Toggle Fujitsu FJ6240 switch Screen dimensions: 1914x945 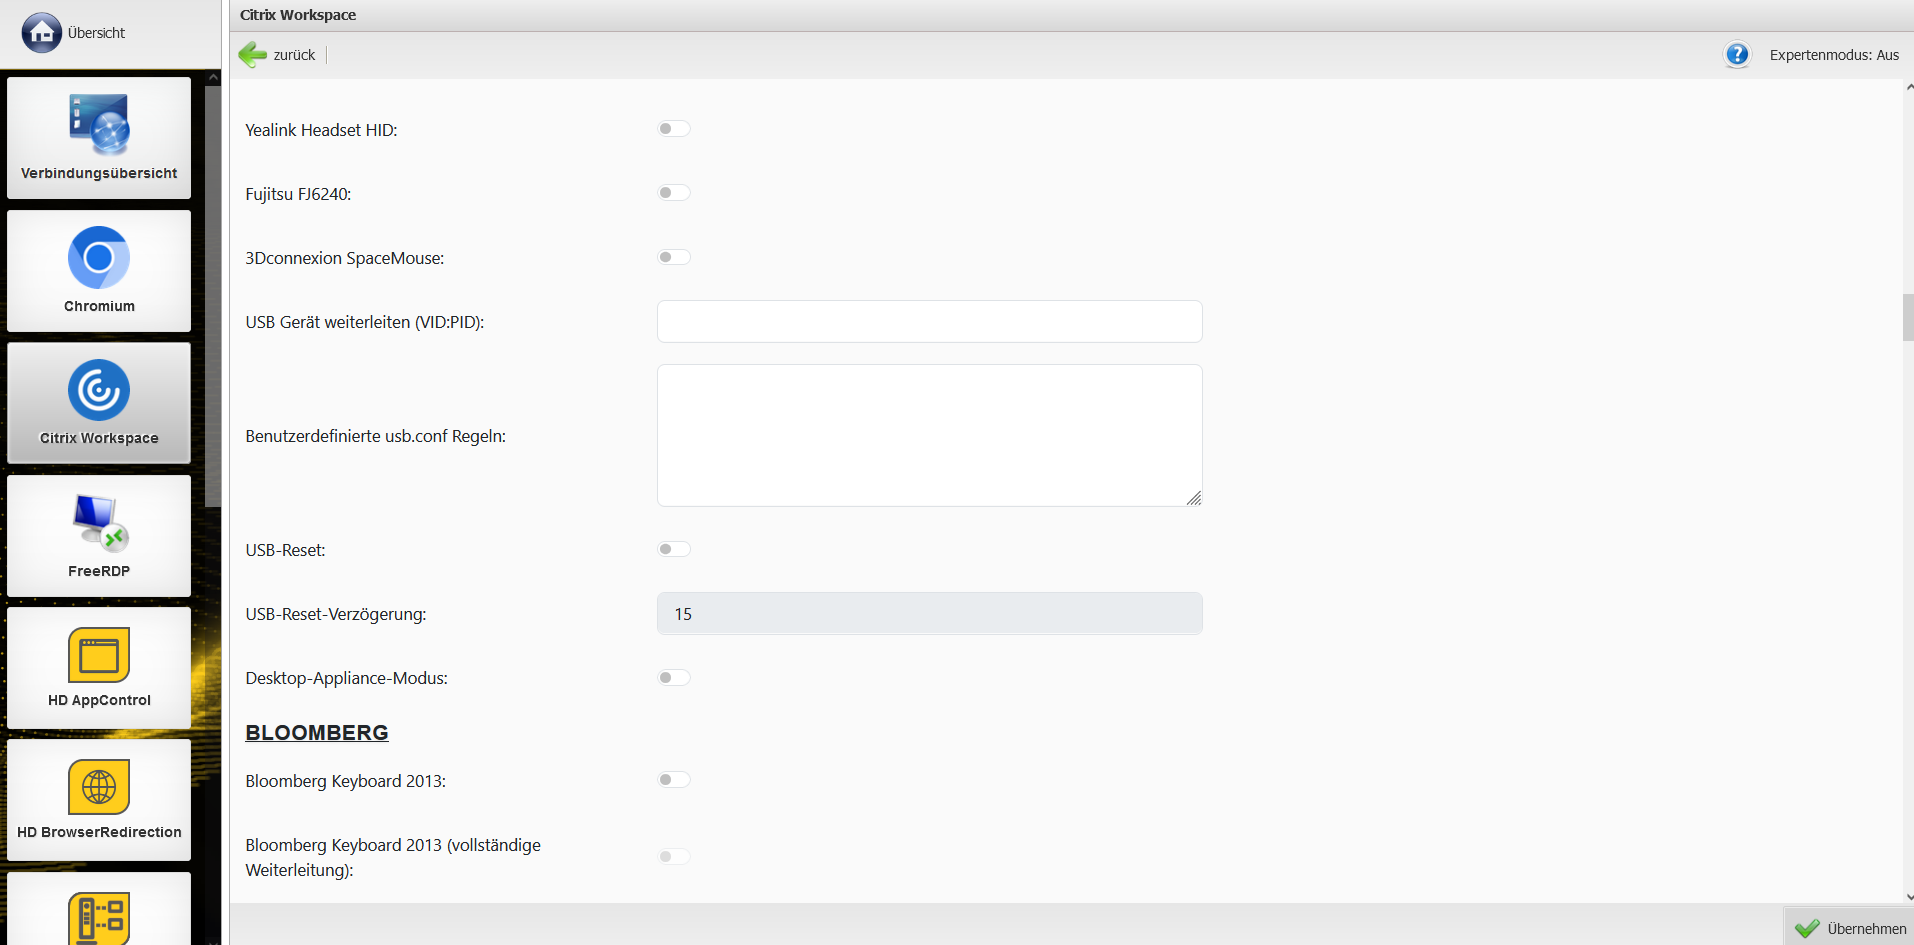click(674, 193)
